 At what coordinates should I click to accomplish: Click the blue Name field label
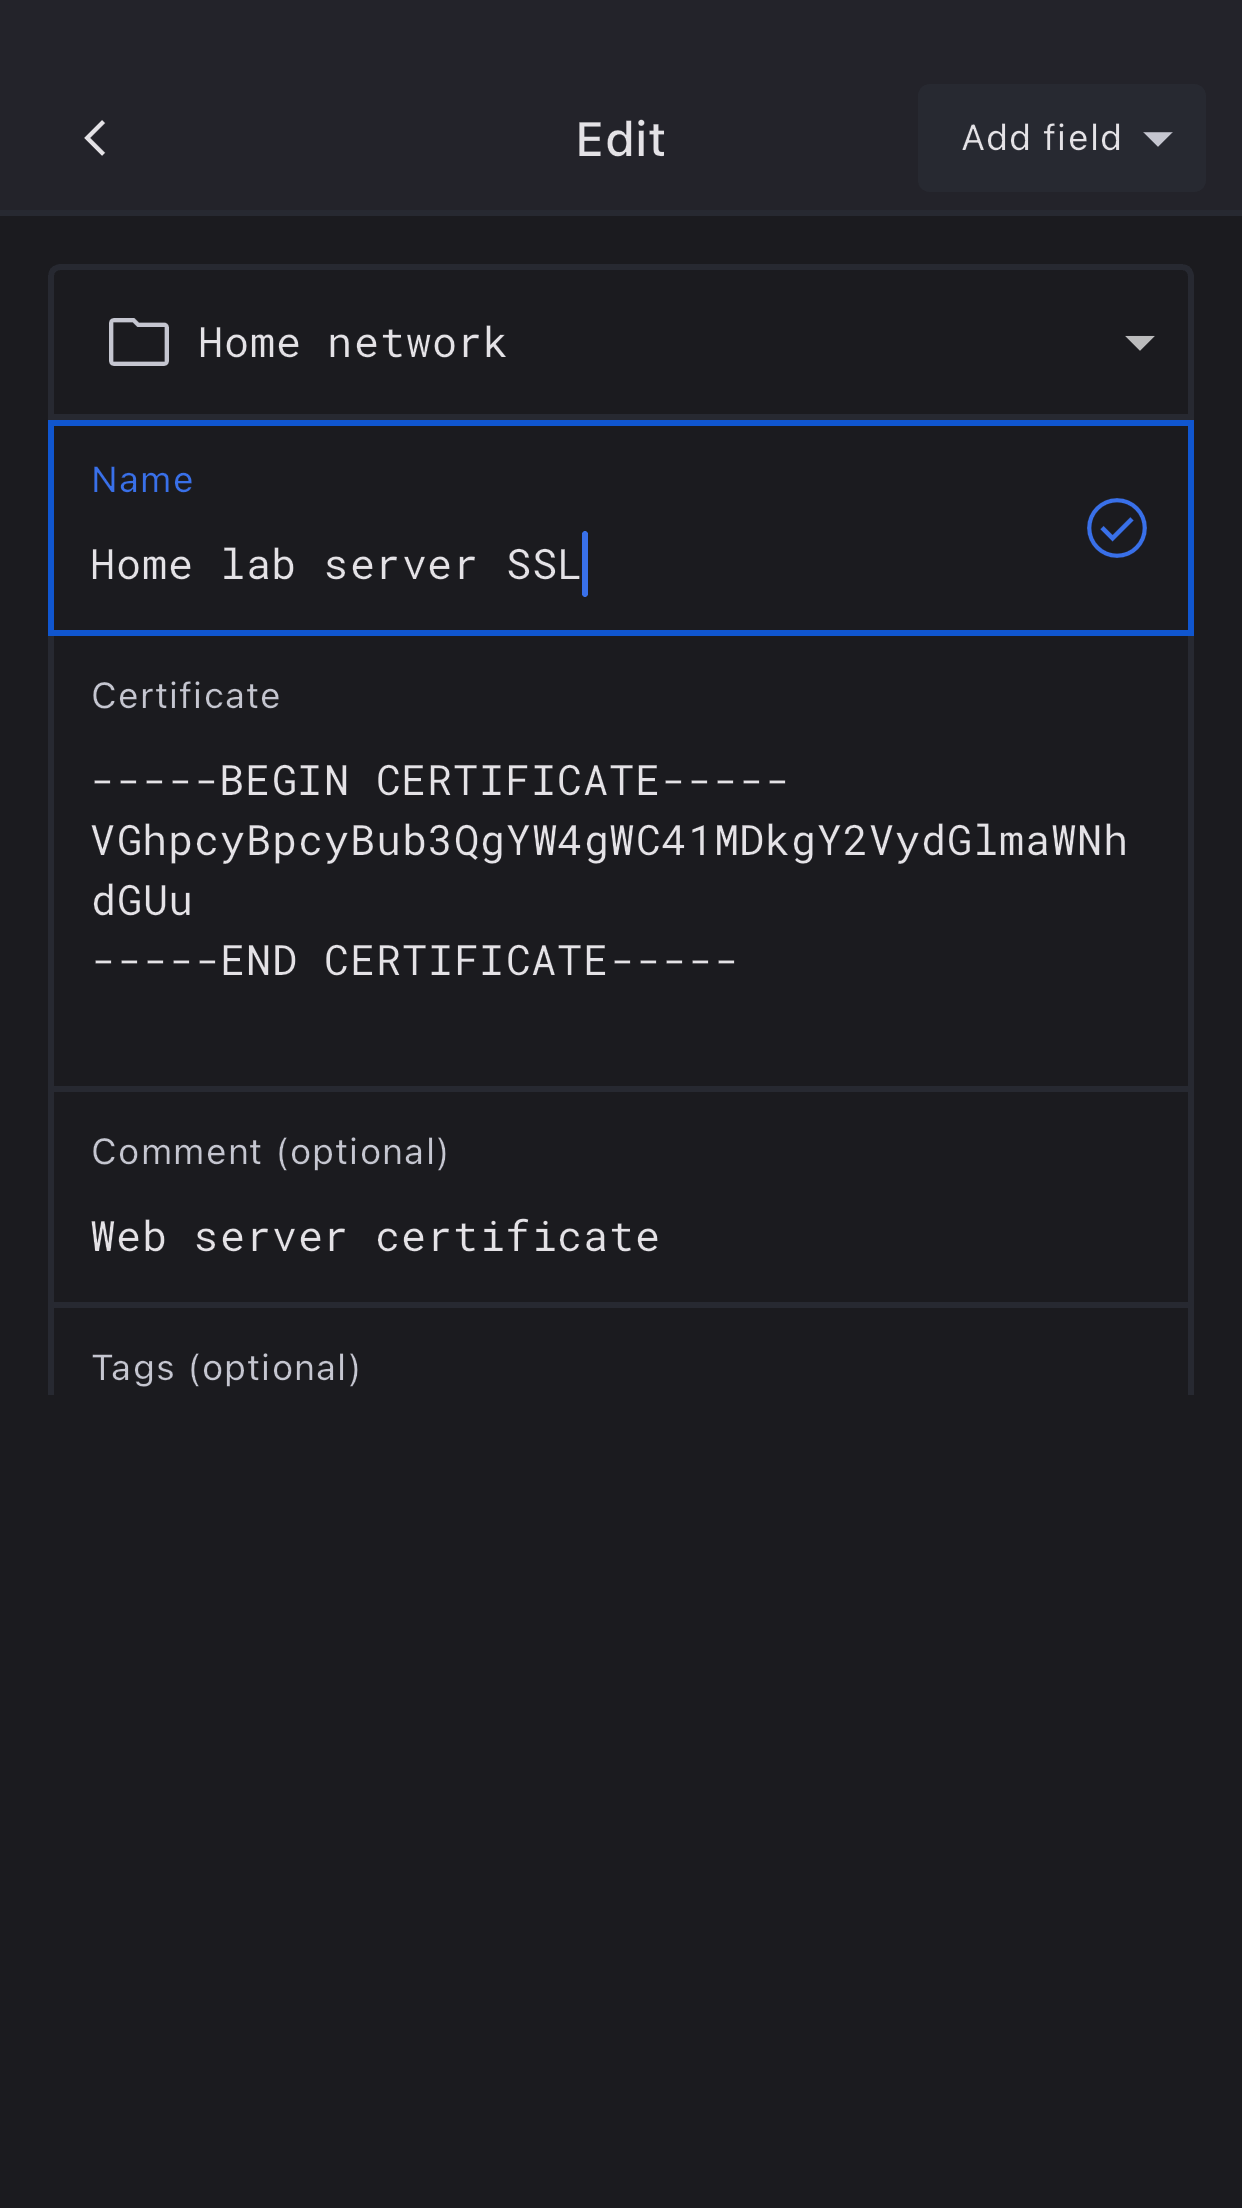142,480
